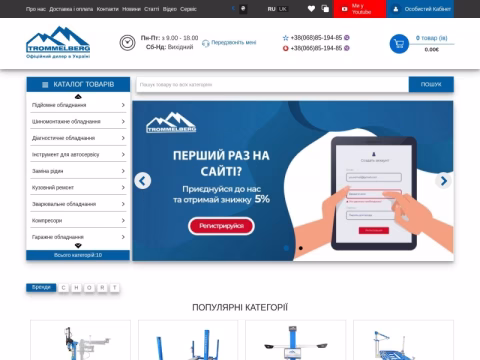The image size is (480, 360).
Task: Click Kyivstar star icon by first phone
Action: pos(285,38)
